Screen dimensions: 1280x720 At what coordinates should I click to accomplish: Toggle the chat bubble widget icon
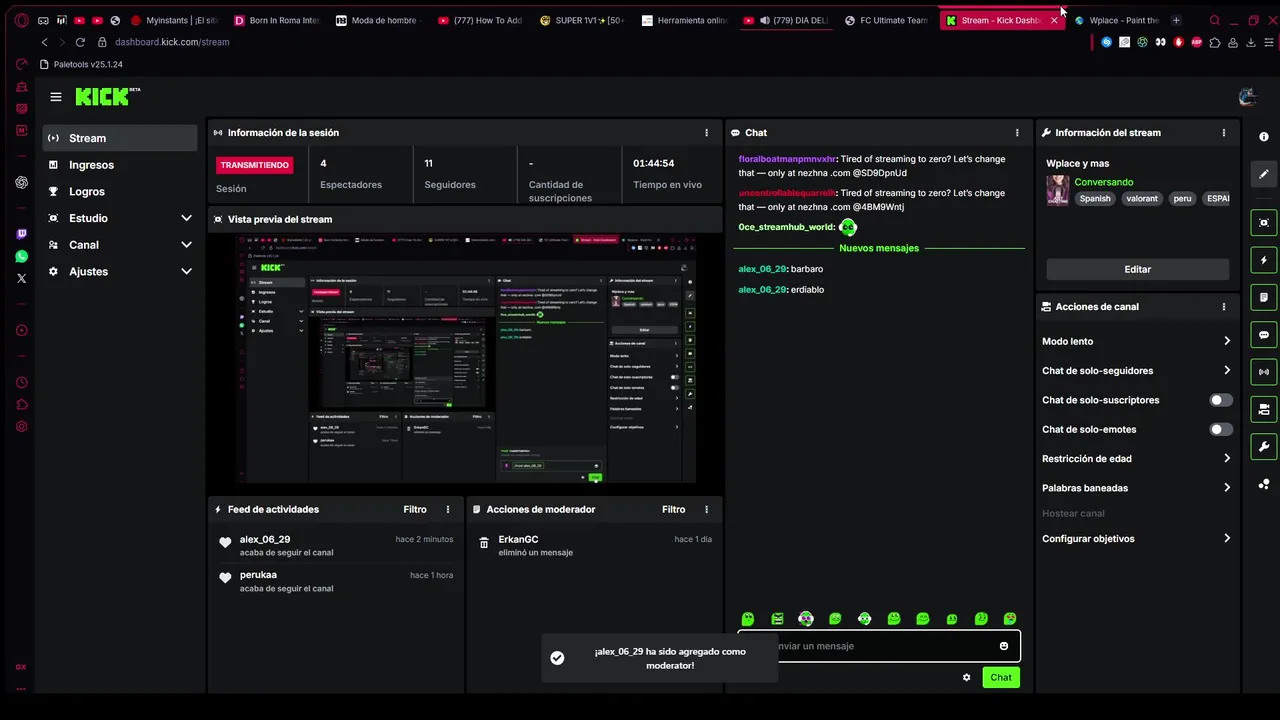click(1264, 335)
